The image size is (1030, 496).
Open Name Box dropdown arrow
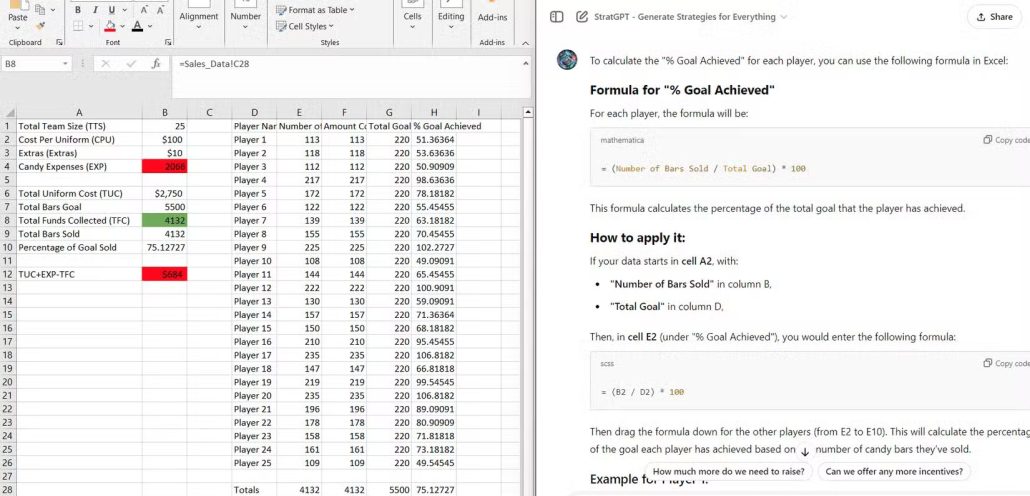coord(65,64)
